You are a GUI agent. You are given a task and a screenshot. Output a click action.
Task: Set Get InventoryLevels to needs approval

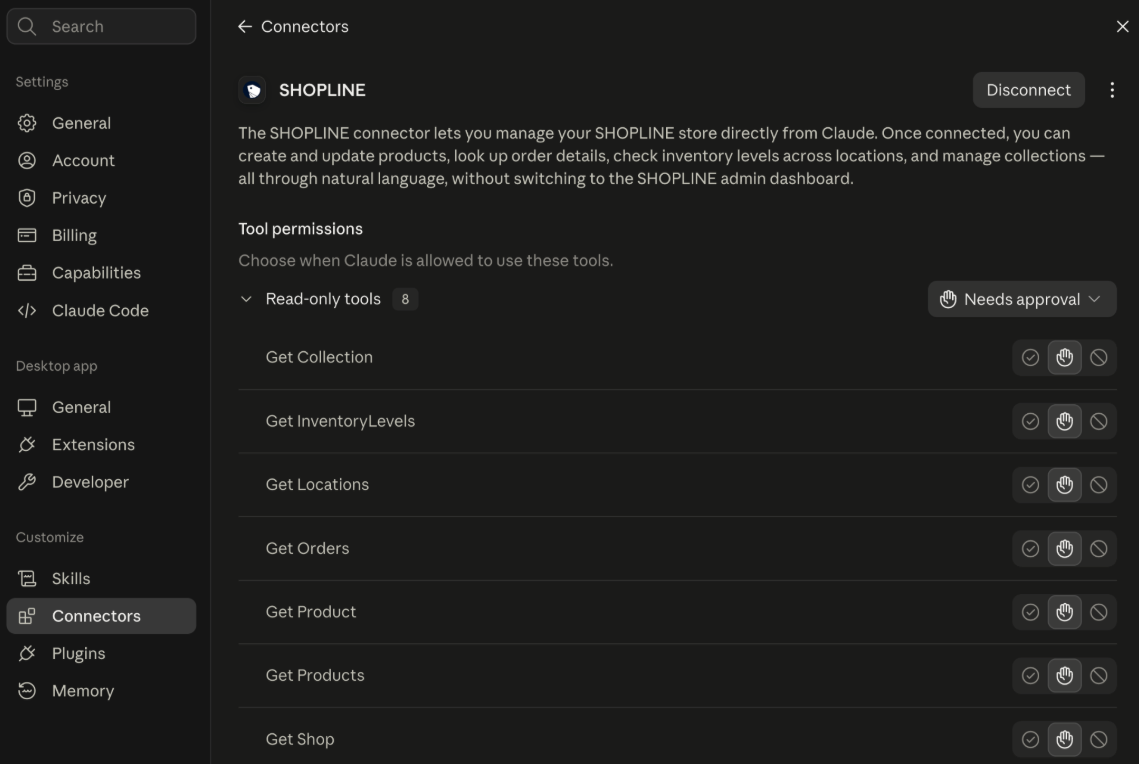(x=1064, y=421)
